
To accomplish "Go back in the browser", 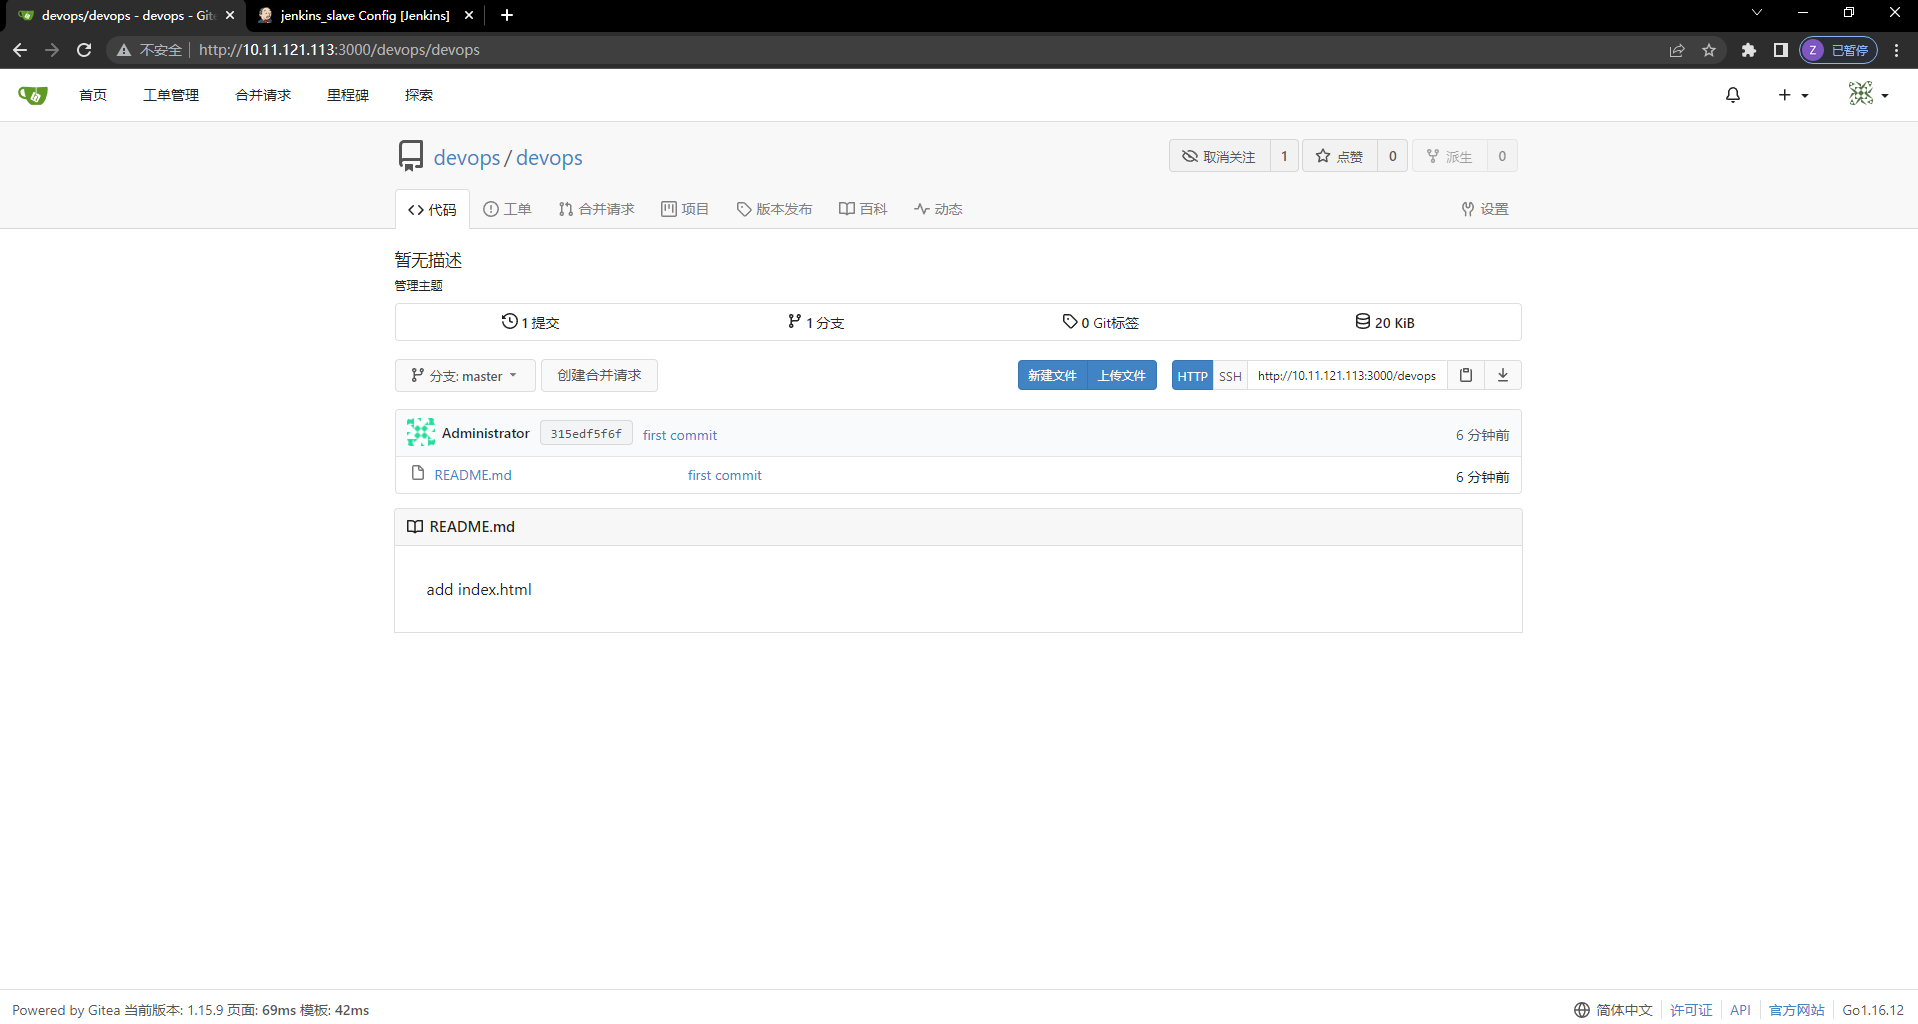I will (20, 50).
